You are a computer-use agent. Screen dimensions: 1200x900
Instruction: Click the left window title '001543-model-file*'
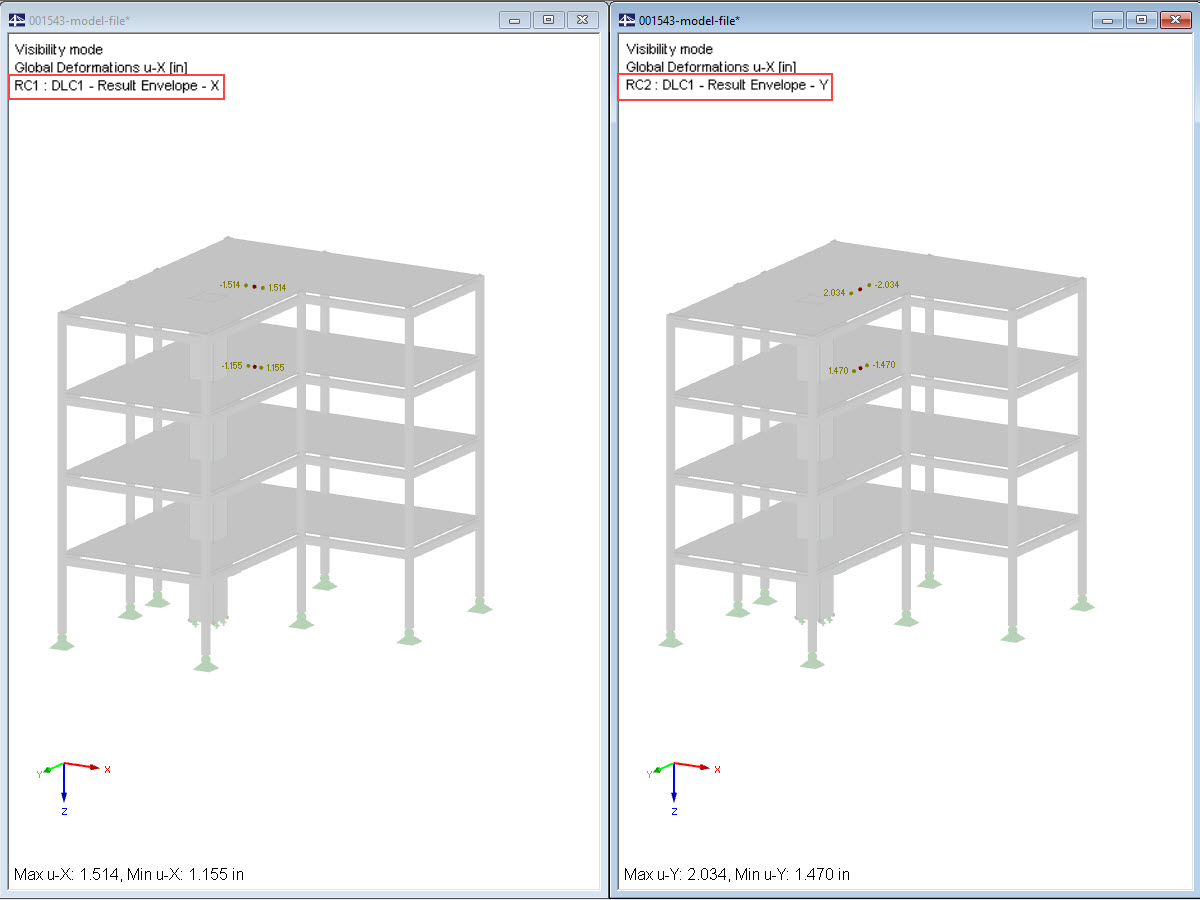point(79,20)
